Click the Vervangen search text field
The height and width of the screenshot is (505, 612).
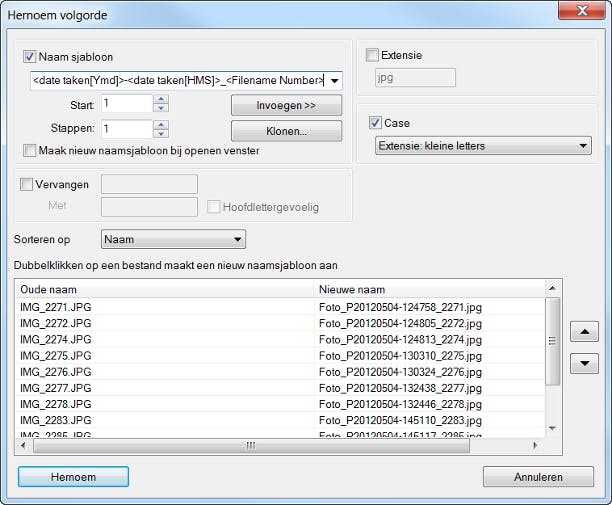[149, 184]
